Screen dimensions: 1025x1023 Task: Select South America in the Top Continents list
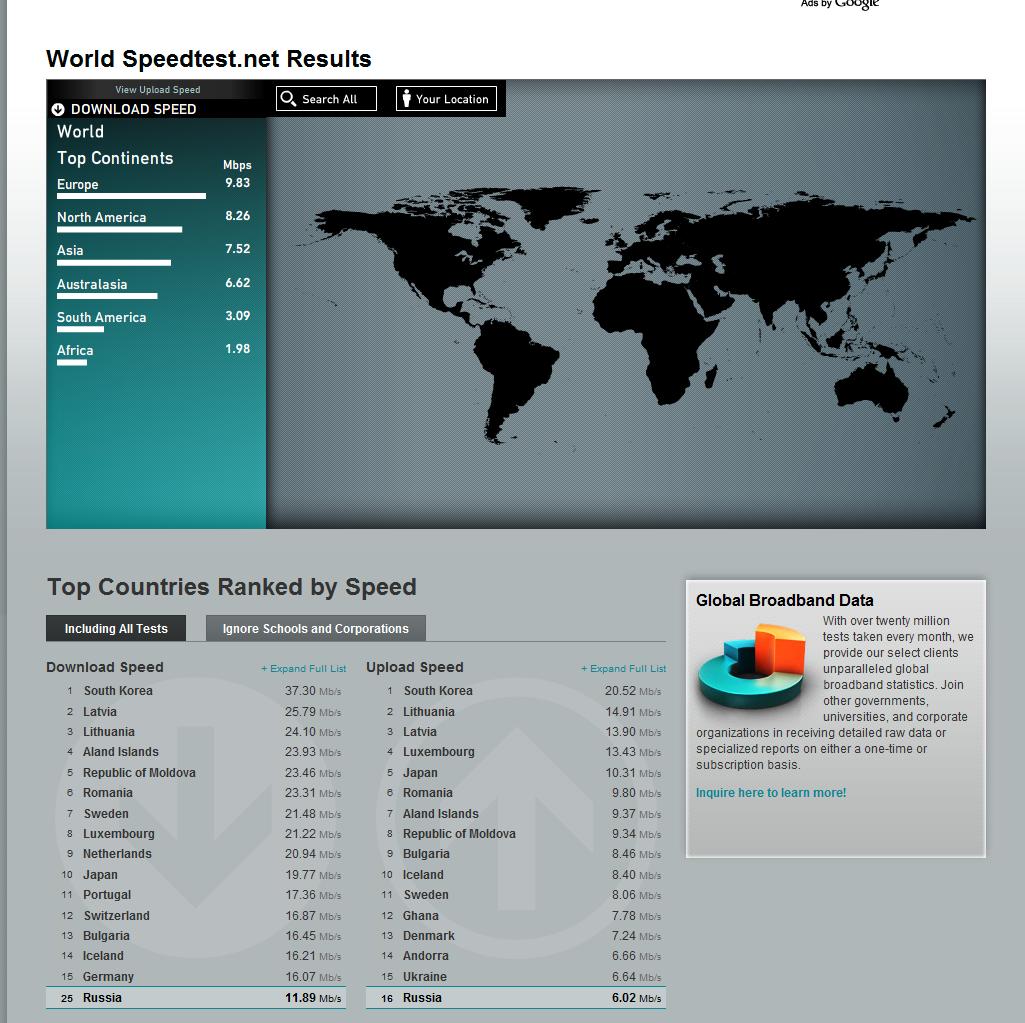(101, 317)
